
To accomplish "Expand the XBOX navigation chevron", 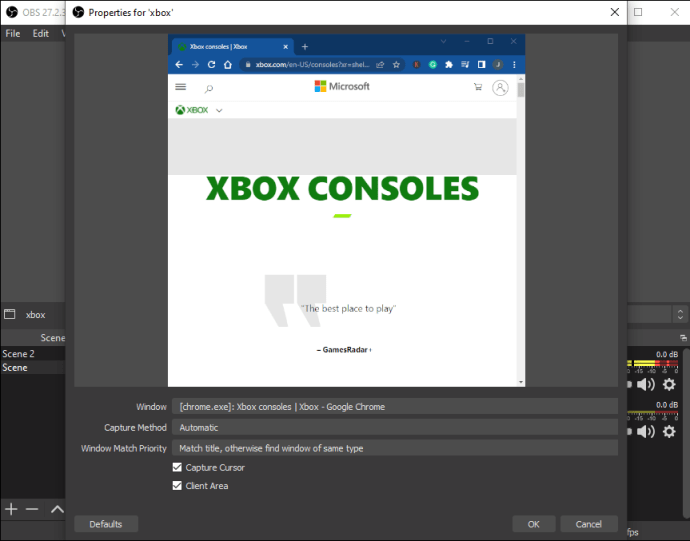I will [x=219, y=110].
